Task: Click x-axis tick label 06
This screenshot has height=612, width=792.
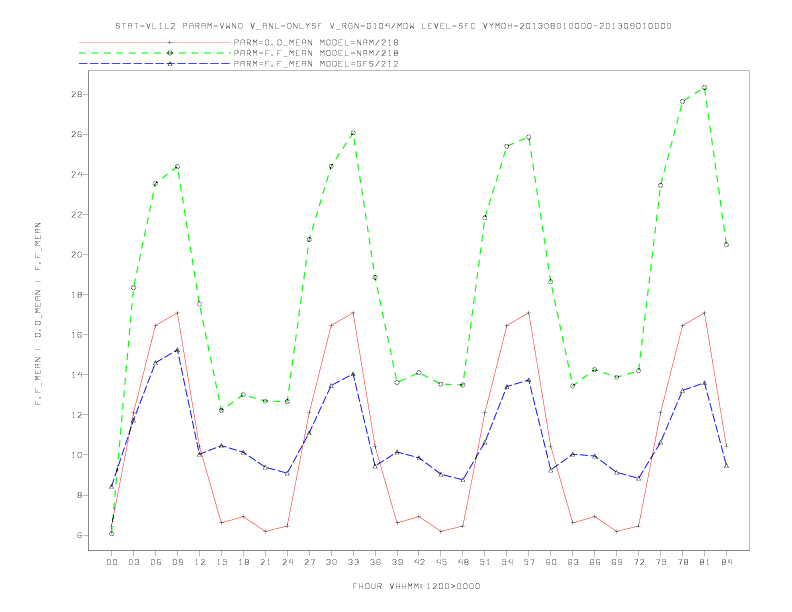Action: 156,562
